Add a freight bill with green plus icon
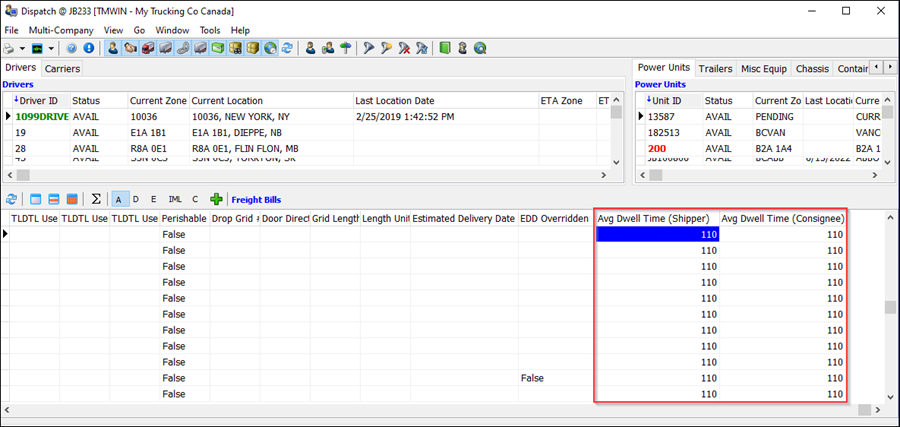 [x=216, y=199]
